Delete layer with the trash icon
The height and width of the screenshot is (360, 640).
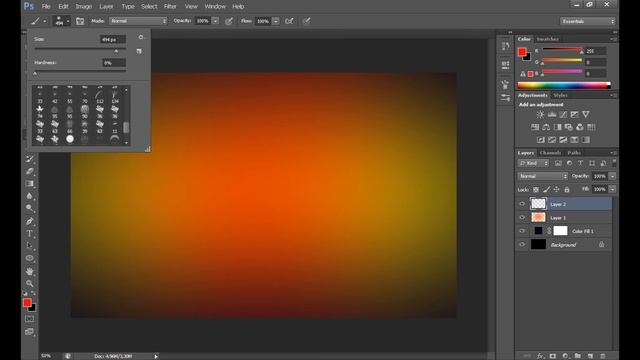point(603,356)
